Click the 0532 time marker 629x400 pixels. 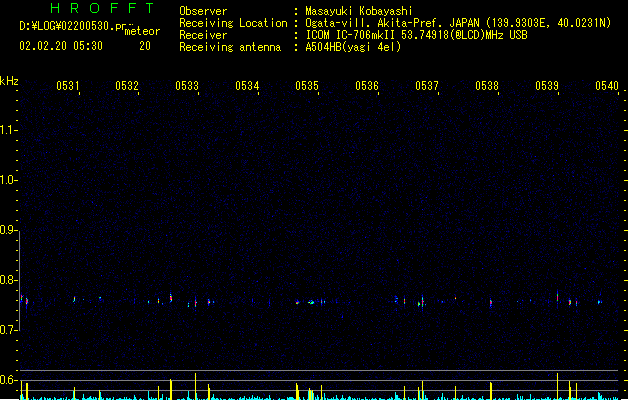click(127, 86)
